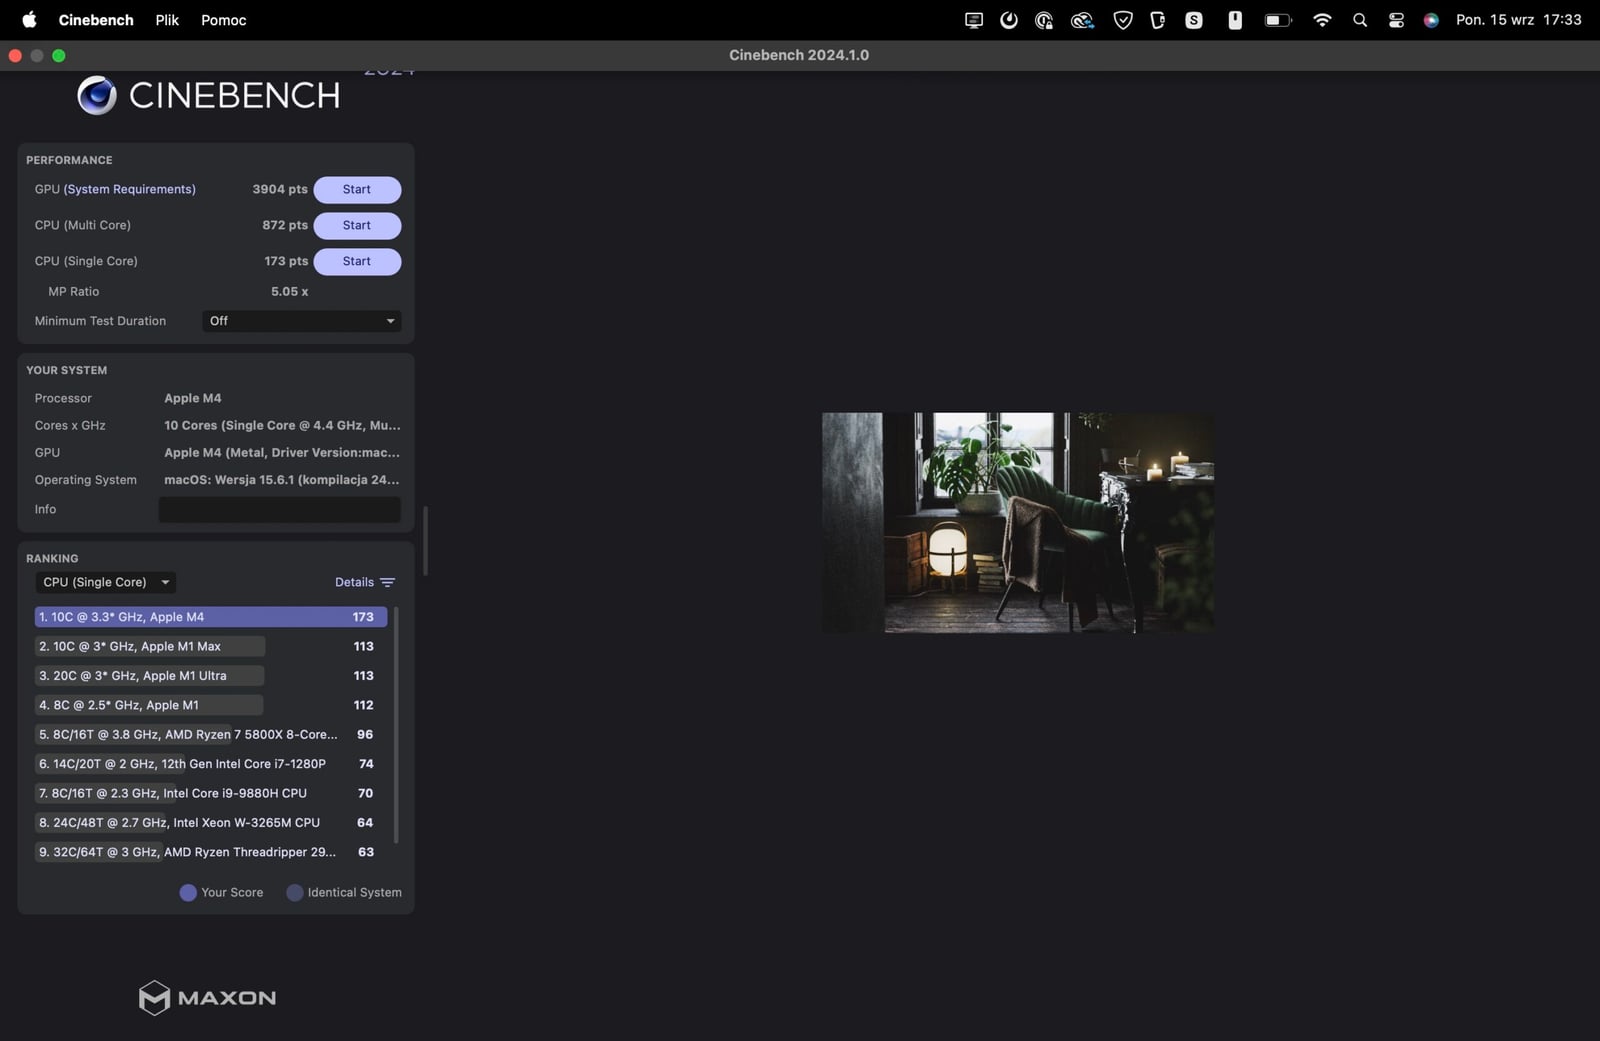
Task: Open the Pomoc menu
Action: tap(224, 20)
